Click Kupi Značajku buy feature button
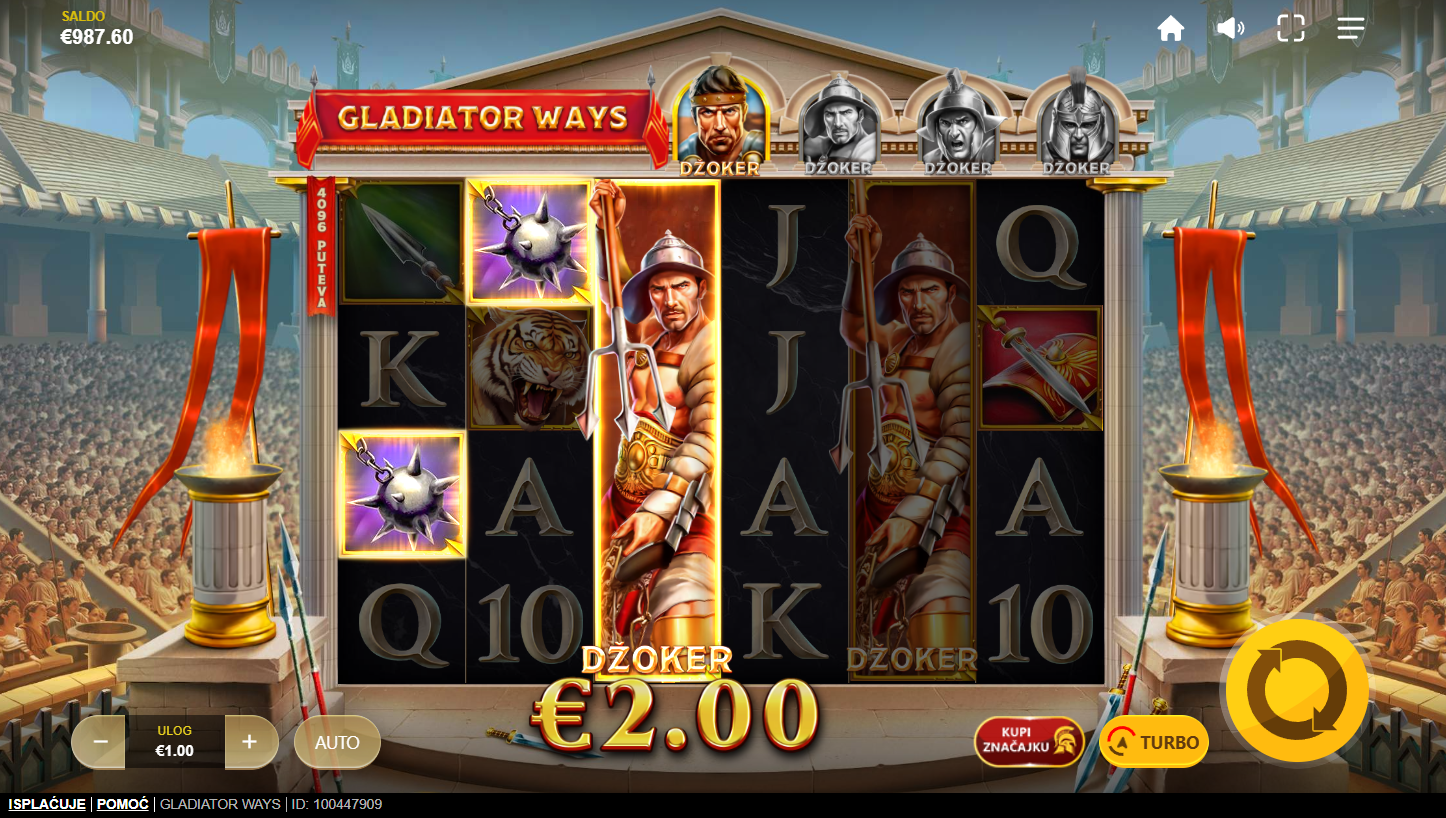The width and height of the screenshot is (1446, 818). [x=1030, y=742]
